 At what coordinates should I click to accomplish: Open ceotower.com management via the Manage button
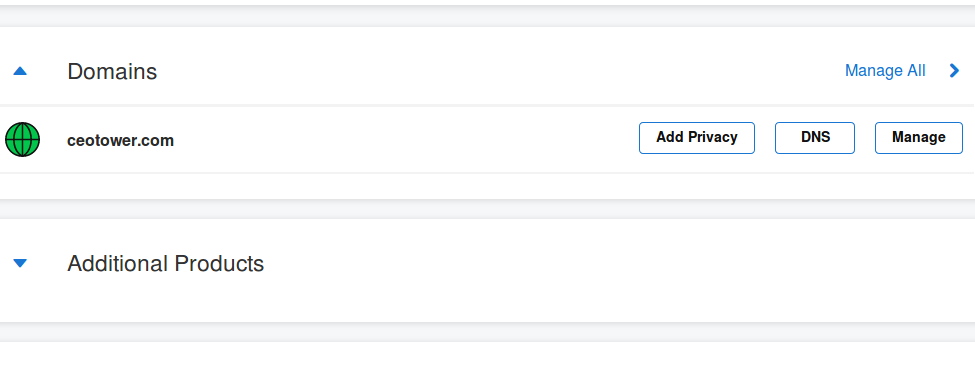[918, 138]
